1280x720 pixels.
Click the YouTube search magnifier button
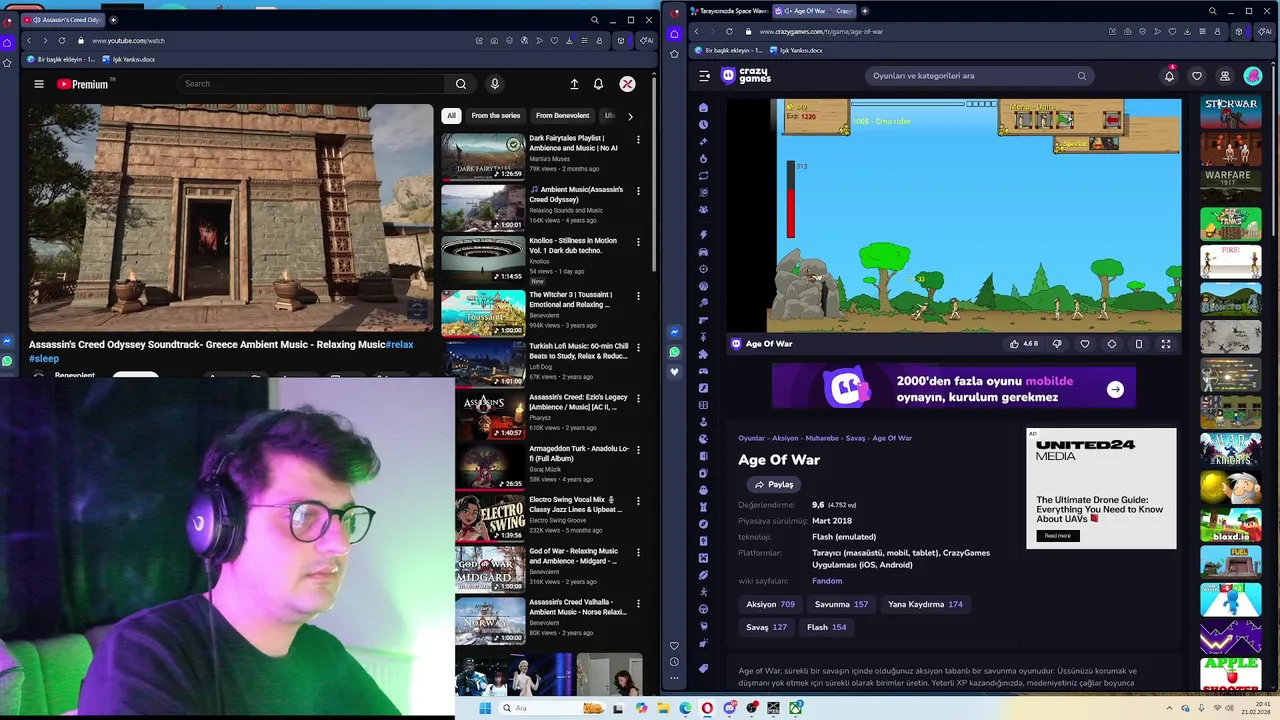461,84
